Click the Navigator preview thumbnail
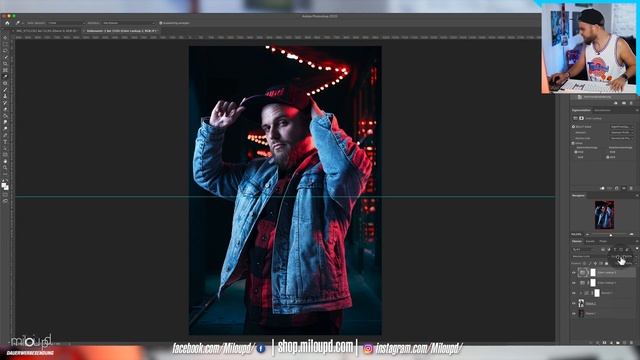Image resolution: width=640 pixels, height=360 pixels. pyautogui.click(x=604, y=214)
